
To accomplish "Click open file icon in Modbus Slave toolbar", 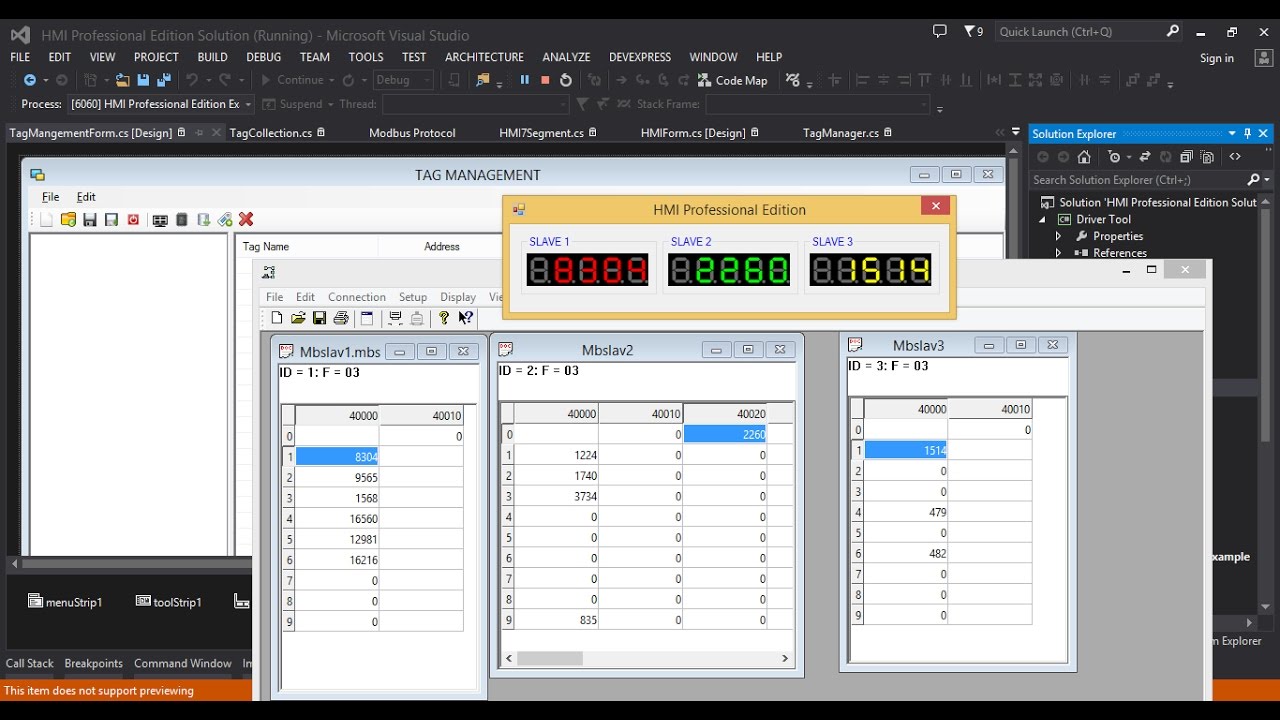I will [298, 318].
